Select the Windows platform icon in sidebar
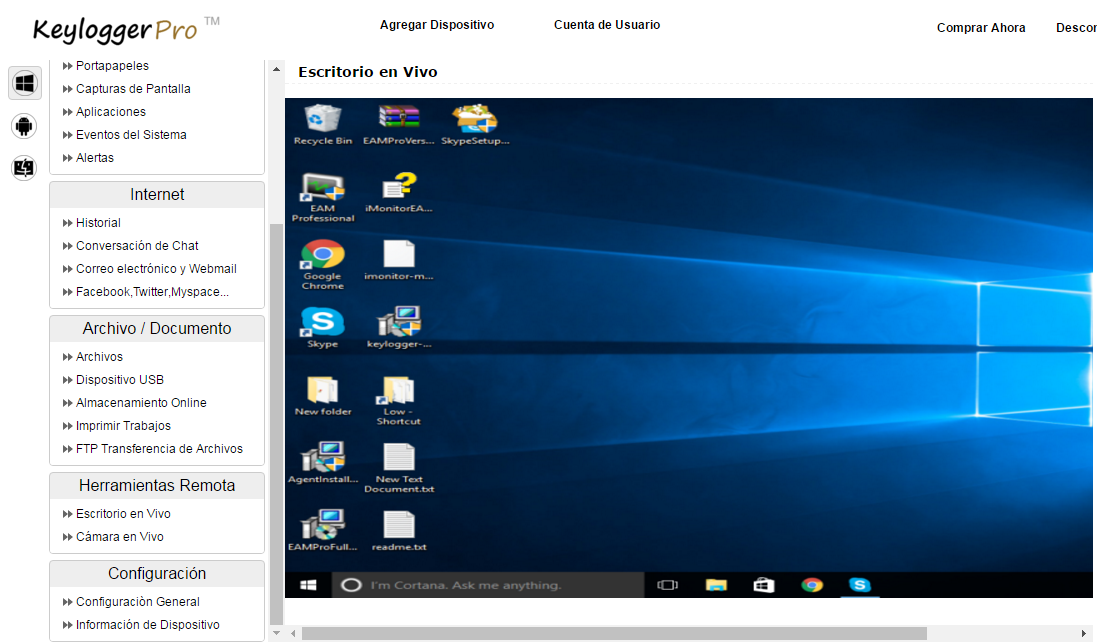 click(x=24, y=83)
